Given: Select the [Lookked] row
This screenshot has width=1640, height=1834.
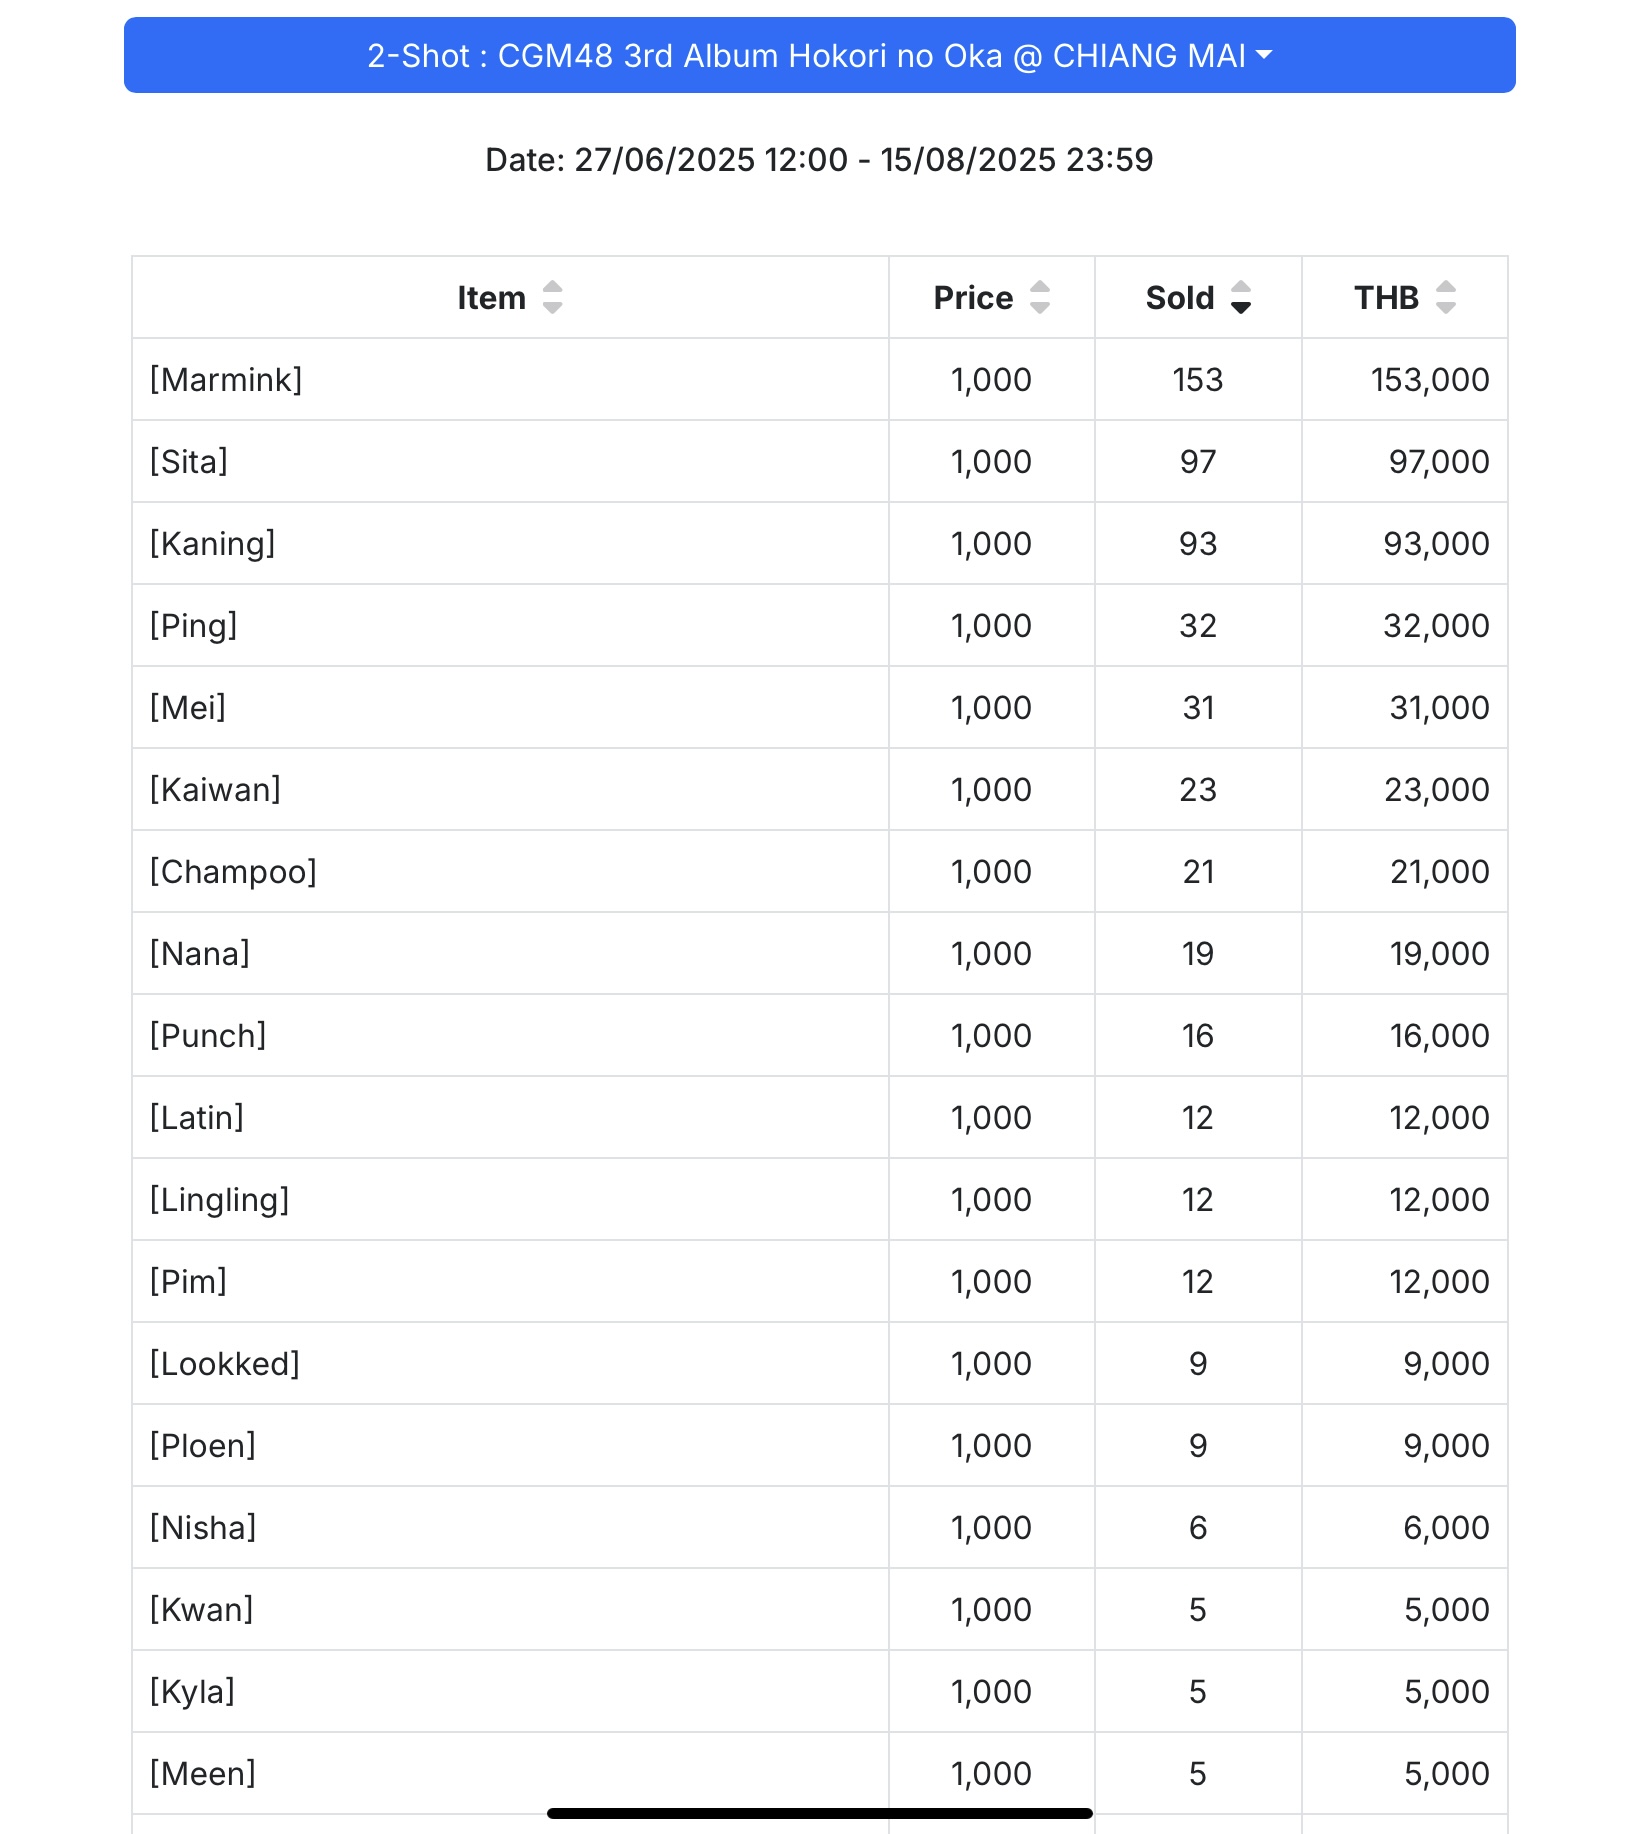Looking at the screenshot, I should (819, 1364).
